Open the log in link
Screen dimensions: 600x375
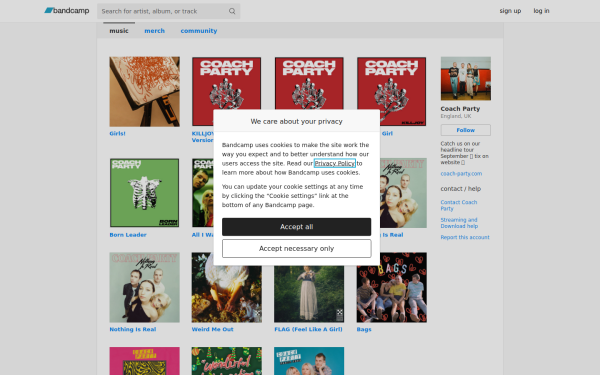pos(541,11)
